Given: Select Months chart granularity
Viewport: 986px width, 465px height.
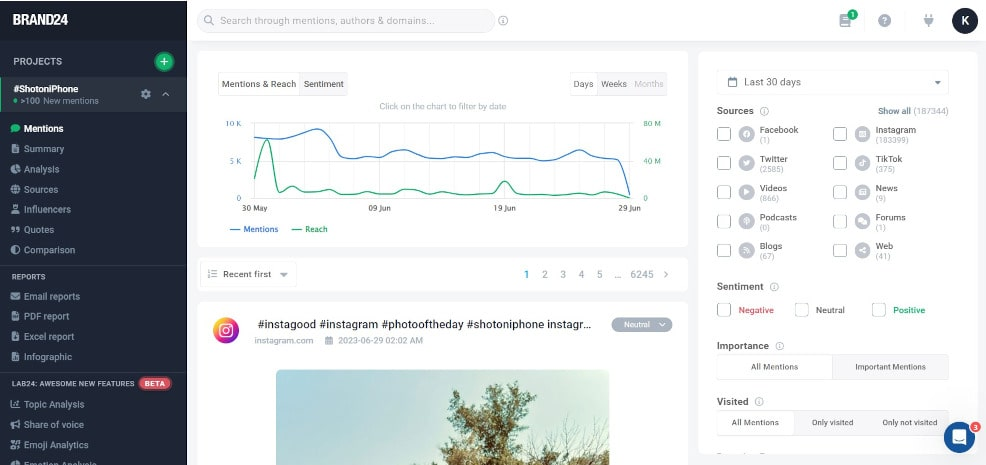Looking at the screenshot, I should [649, 84].
